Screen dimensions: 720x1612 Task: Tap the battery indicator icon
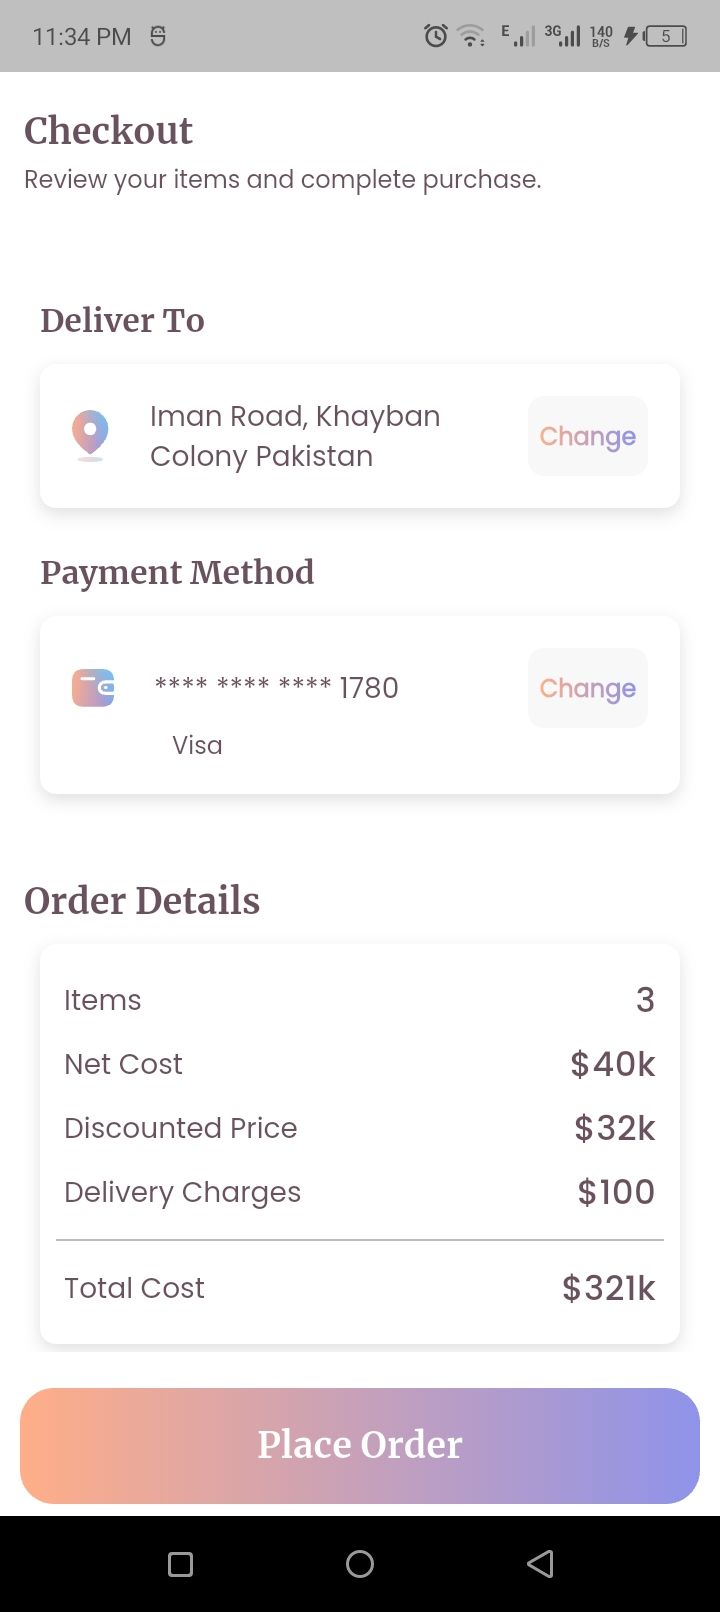[x=665, y=37]
